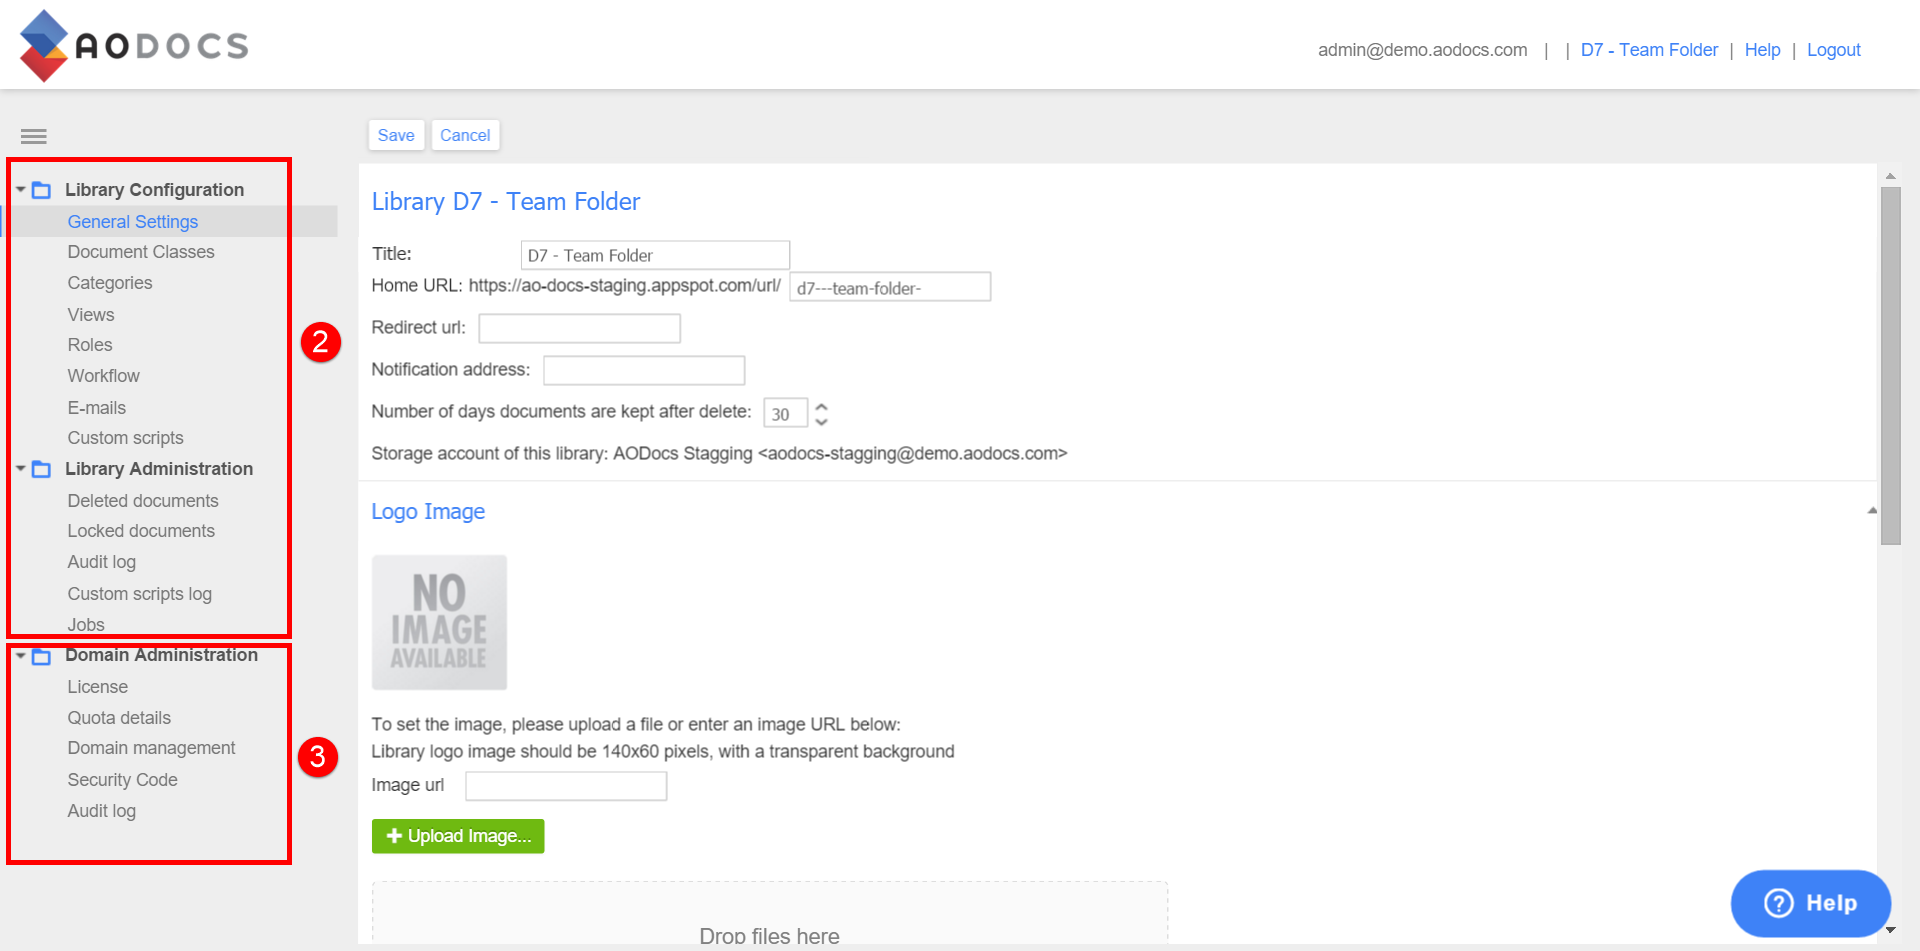
Task: Open Workflow configuration
Action: pos(104,376)
